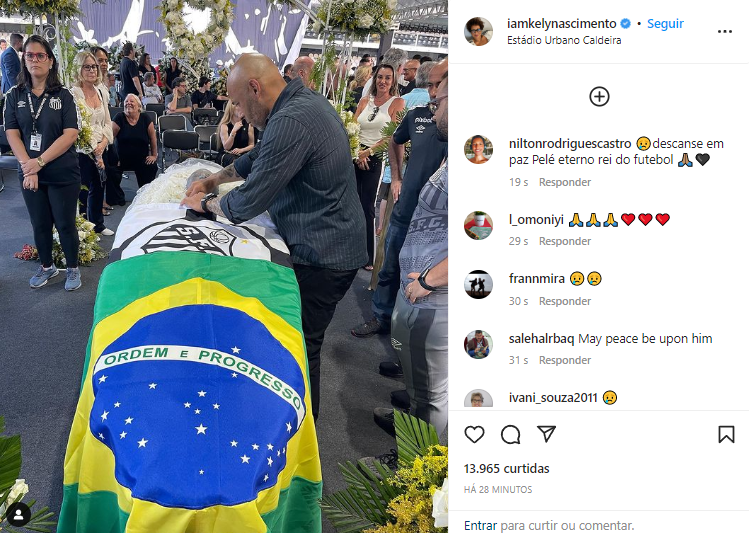Save post with bookmark icon

point(726,434)
